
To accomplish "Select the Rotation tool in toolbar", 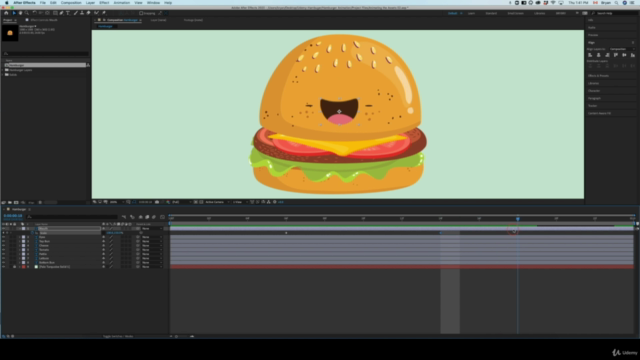I will (34, 13).
